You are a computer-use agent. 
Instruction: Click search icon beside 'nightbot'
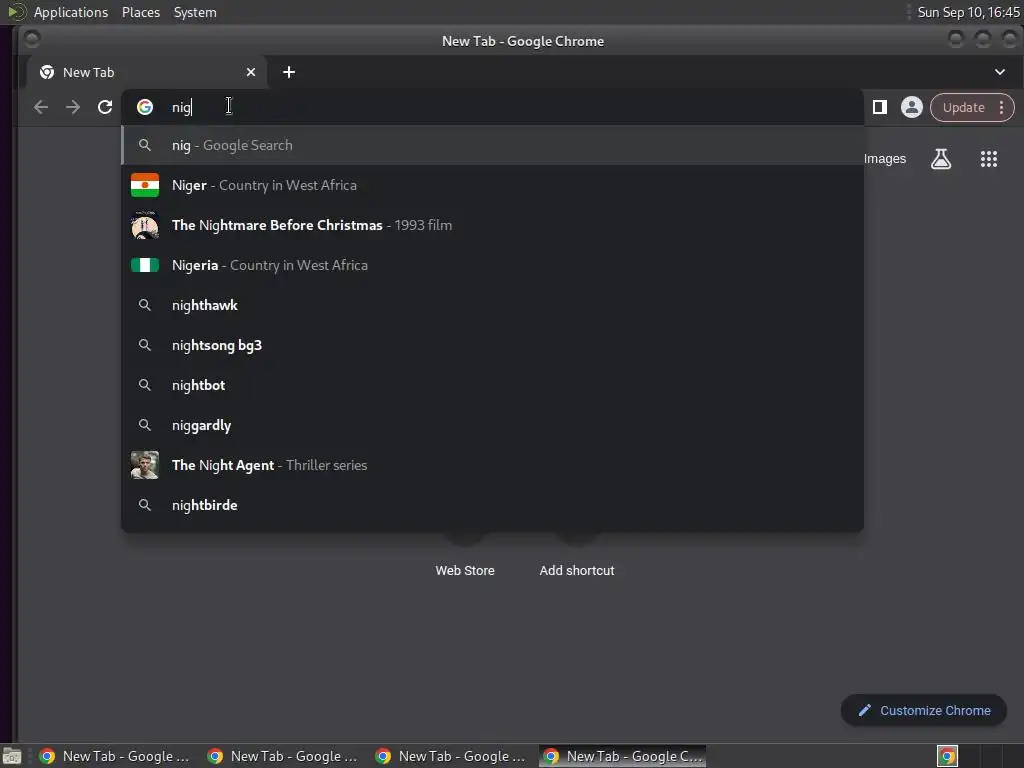[145, 385]
